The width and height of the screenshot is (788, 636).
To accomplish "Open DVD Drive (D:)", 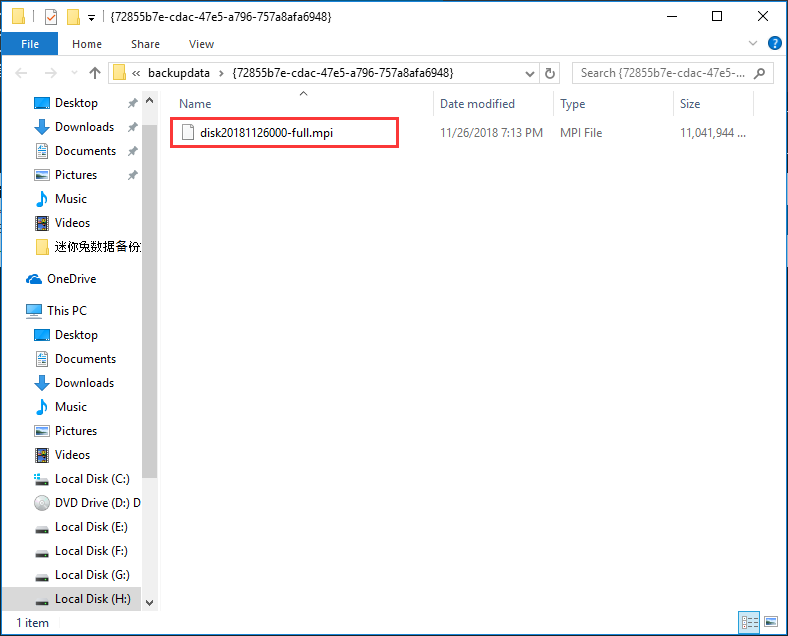I will click(x=97, y=503).
